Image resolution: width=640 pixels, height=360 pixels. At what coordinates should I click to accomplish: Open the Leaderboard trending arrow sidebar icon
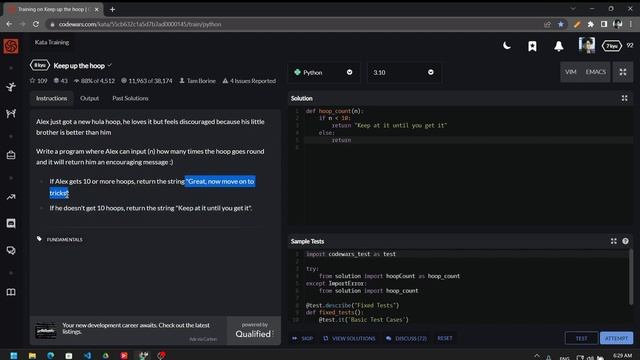pyautogui.click(x=11, y=197)
